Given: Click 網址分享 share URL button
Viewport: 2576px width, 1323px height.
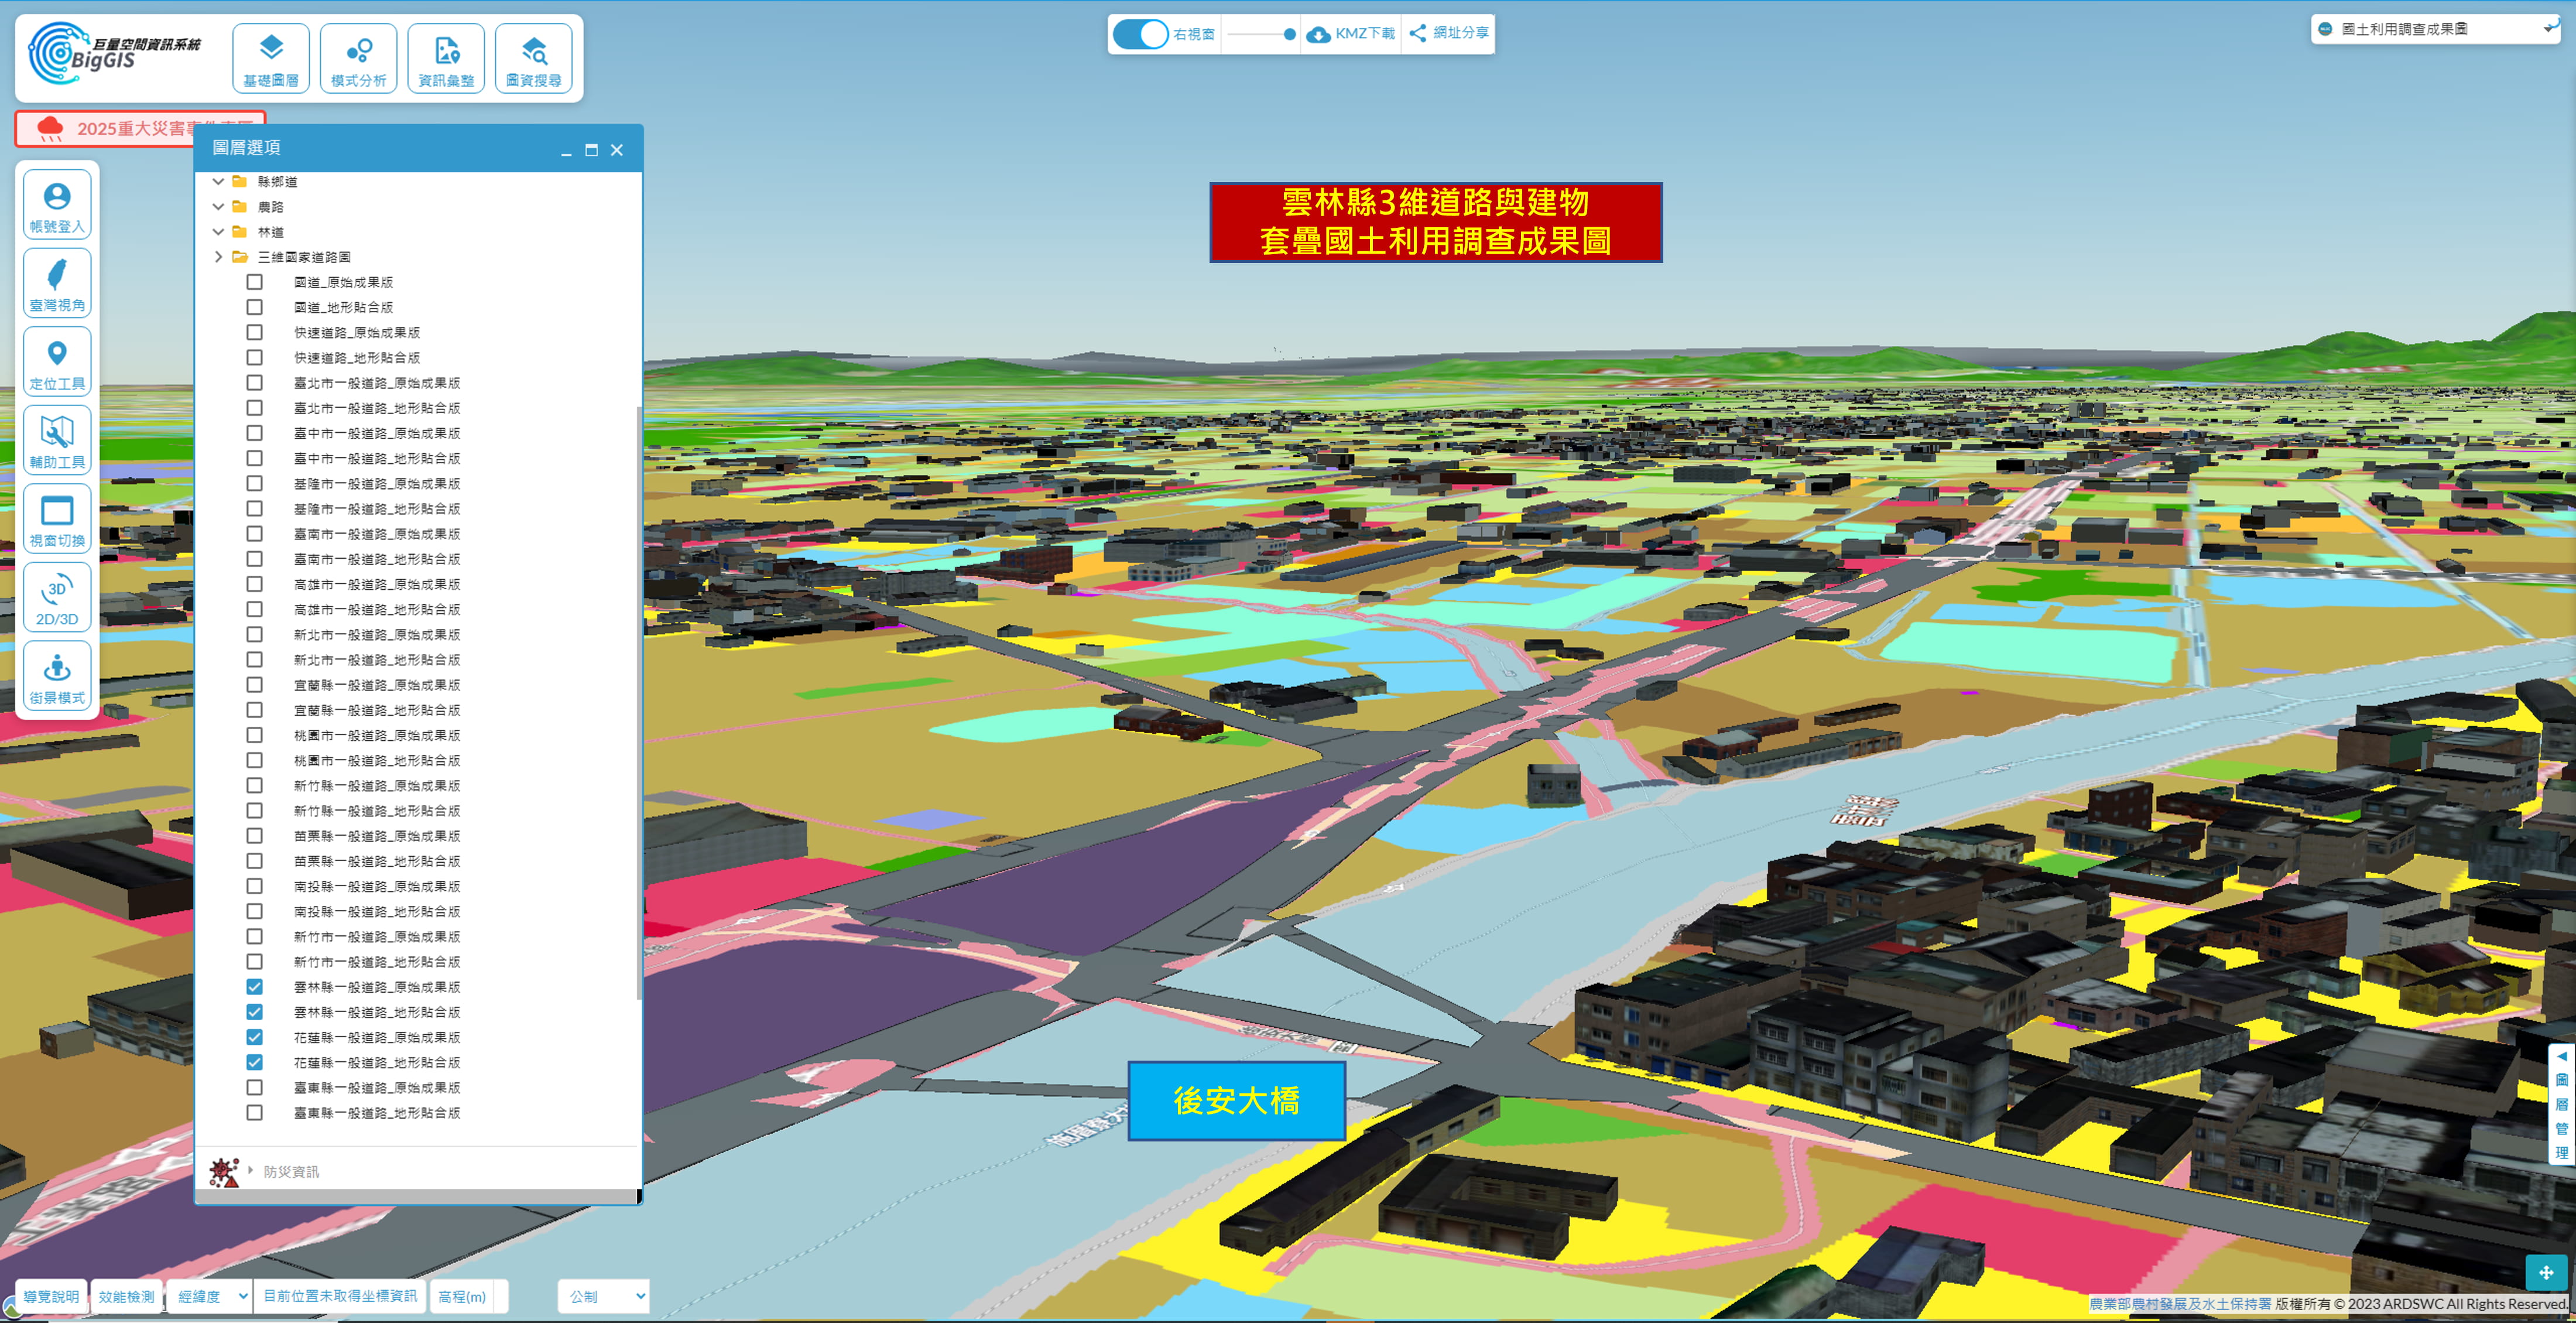Looking at the screenshot, I should tap(1449, 34).
